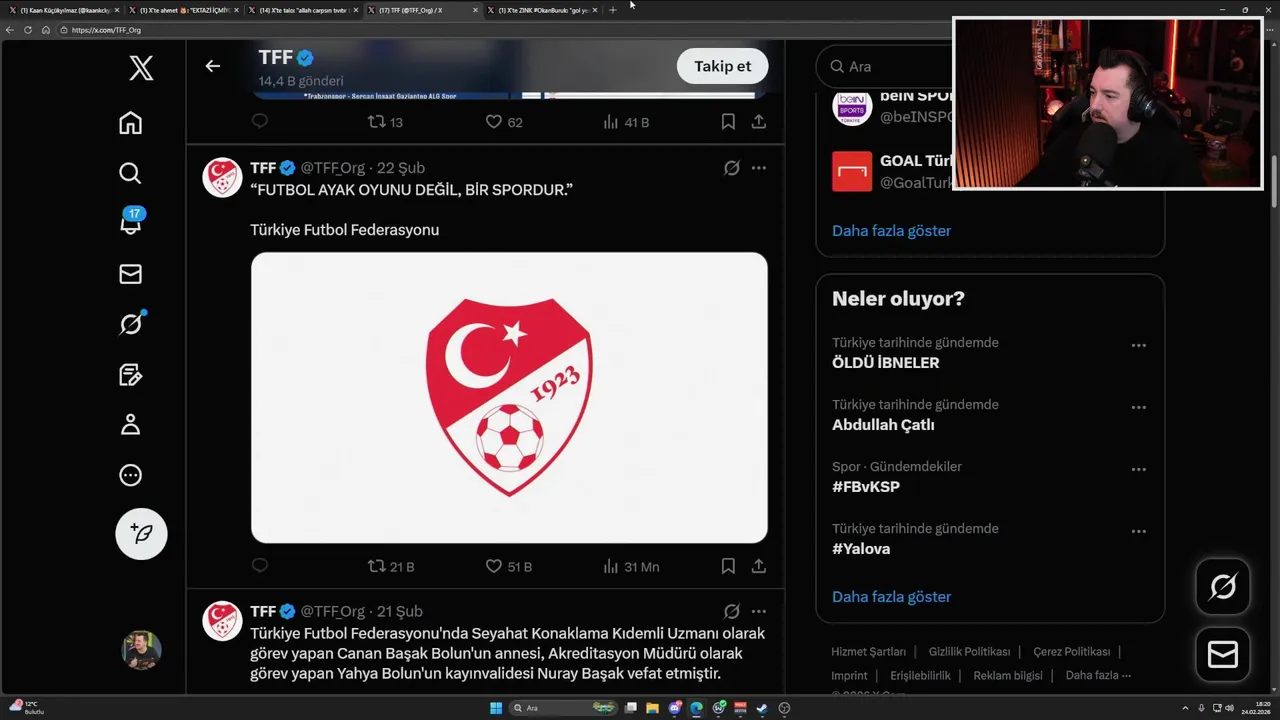Like the post with 62 likes
The height and width of the screenshot is (720, 1280).
tap(504, 122)
